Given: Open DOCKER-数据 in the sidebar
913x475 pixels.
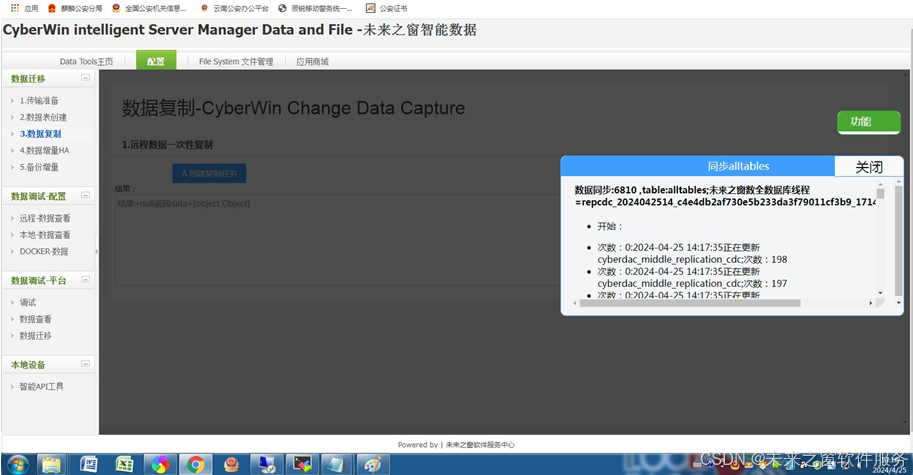Looking at the screenshot, I should click(44, 251).
